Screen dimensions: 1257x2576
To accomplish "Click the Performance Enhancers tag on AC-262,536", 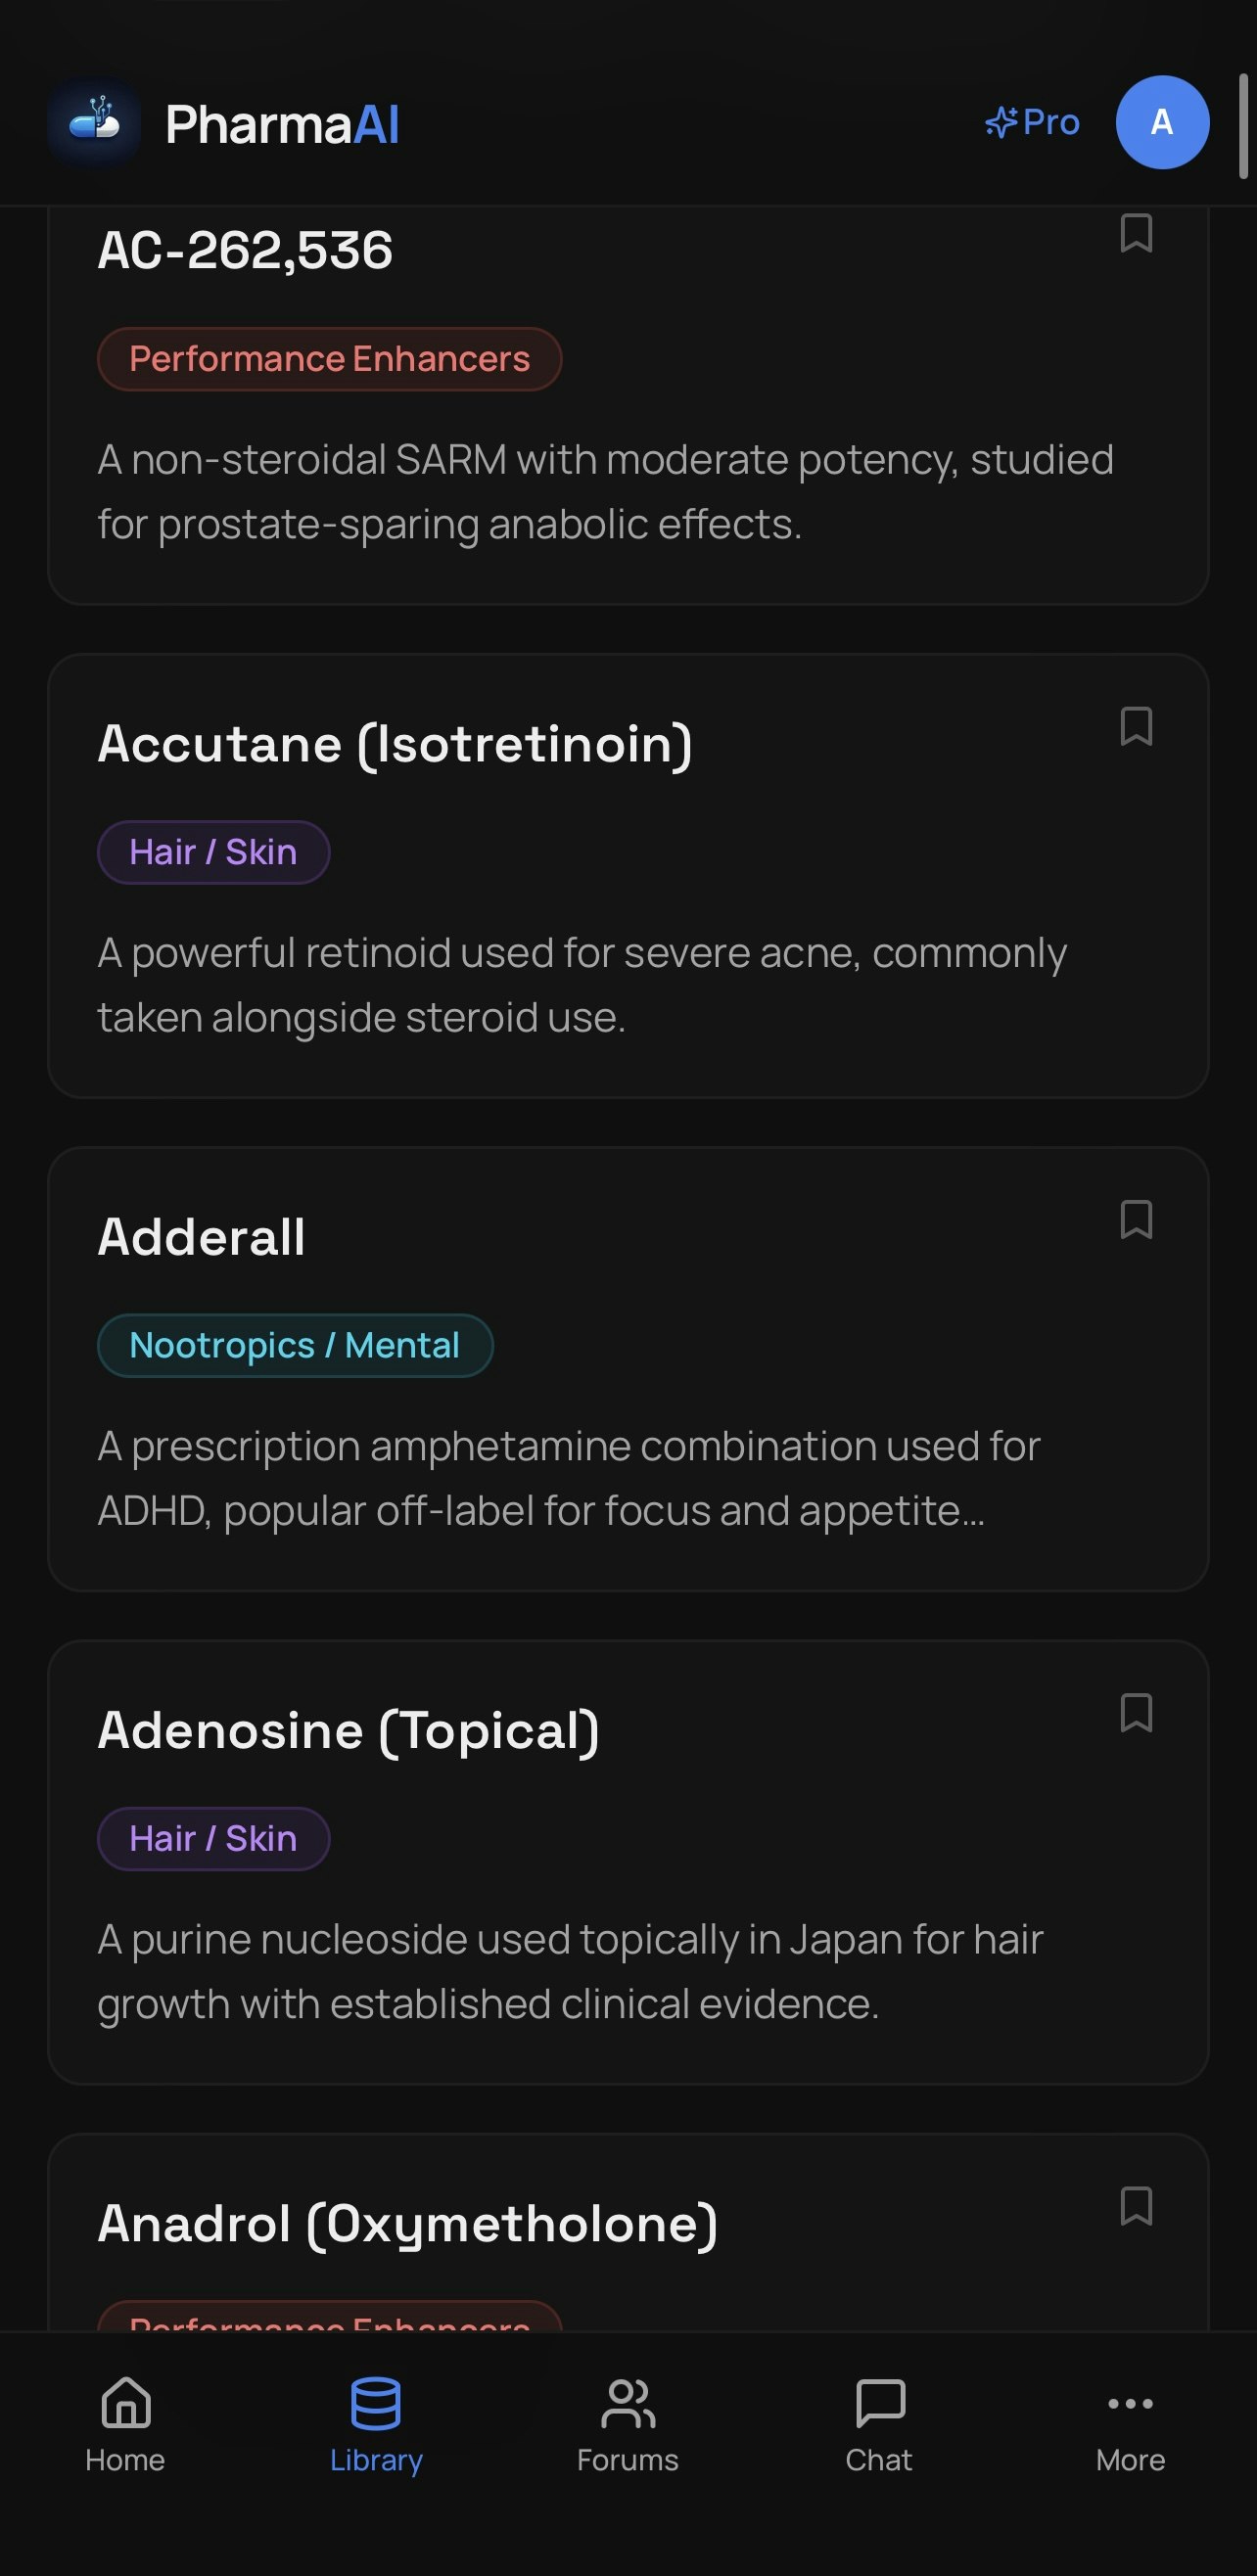I will (x=329, y=359).
